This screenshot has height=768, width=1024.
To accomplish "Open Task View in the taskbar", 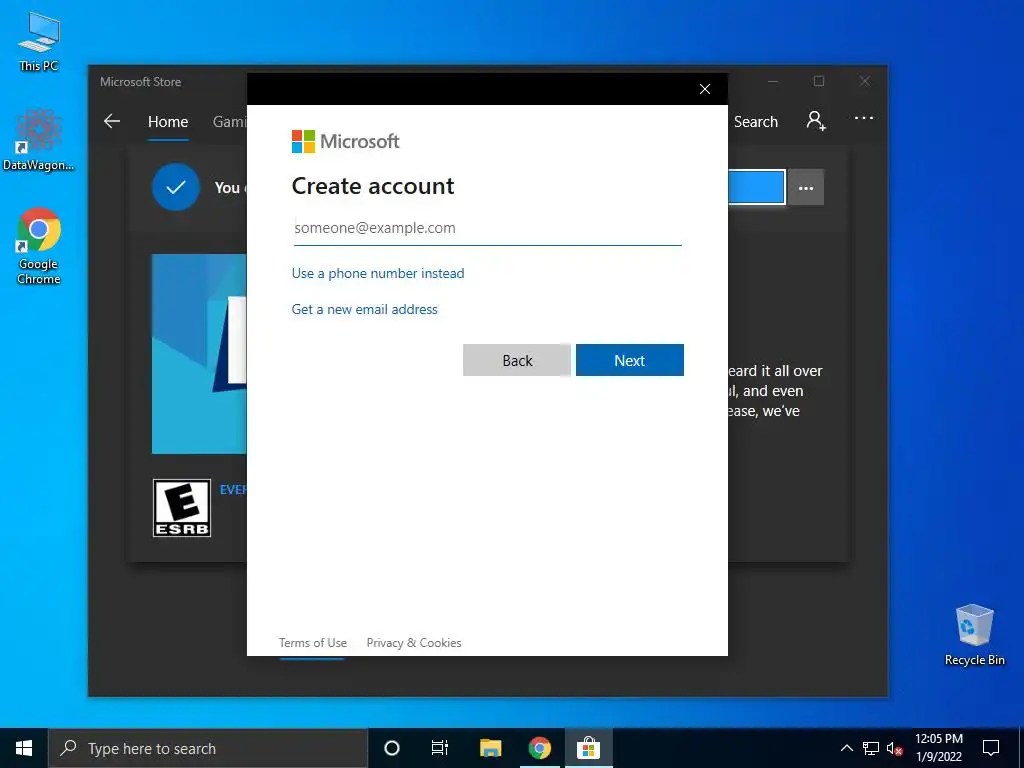I will point(440,748).
